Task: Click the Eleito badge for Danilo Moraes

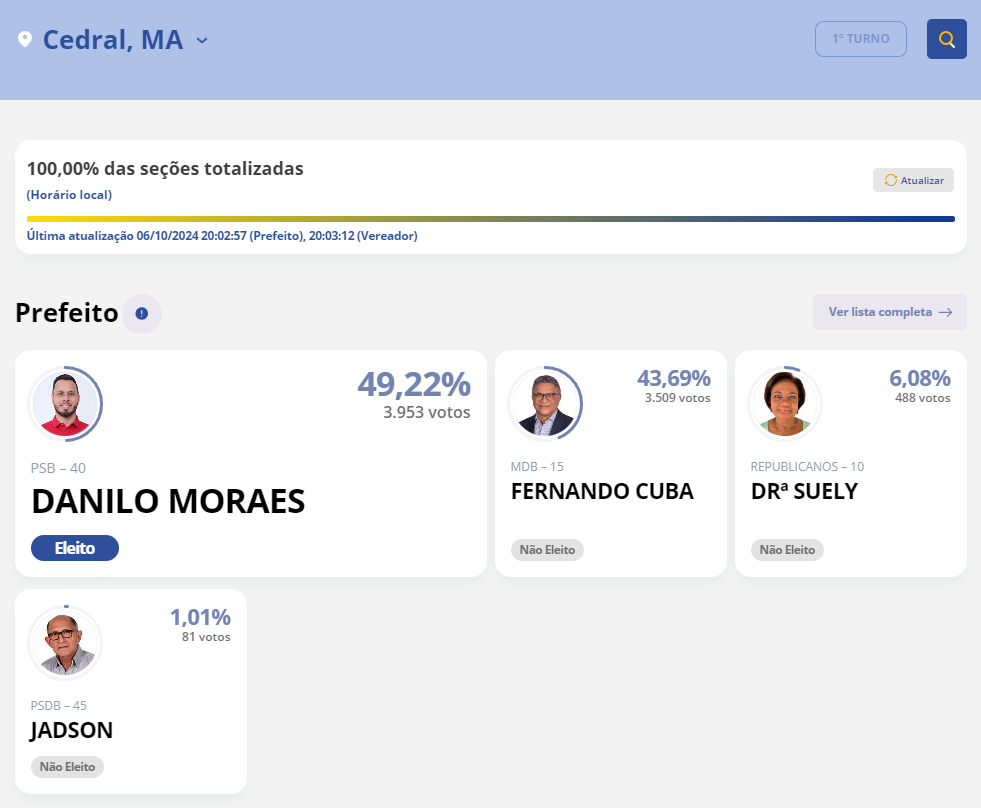Action: tap(75, 548)
